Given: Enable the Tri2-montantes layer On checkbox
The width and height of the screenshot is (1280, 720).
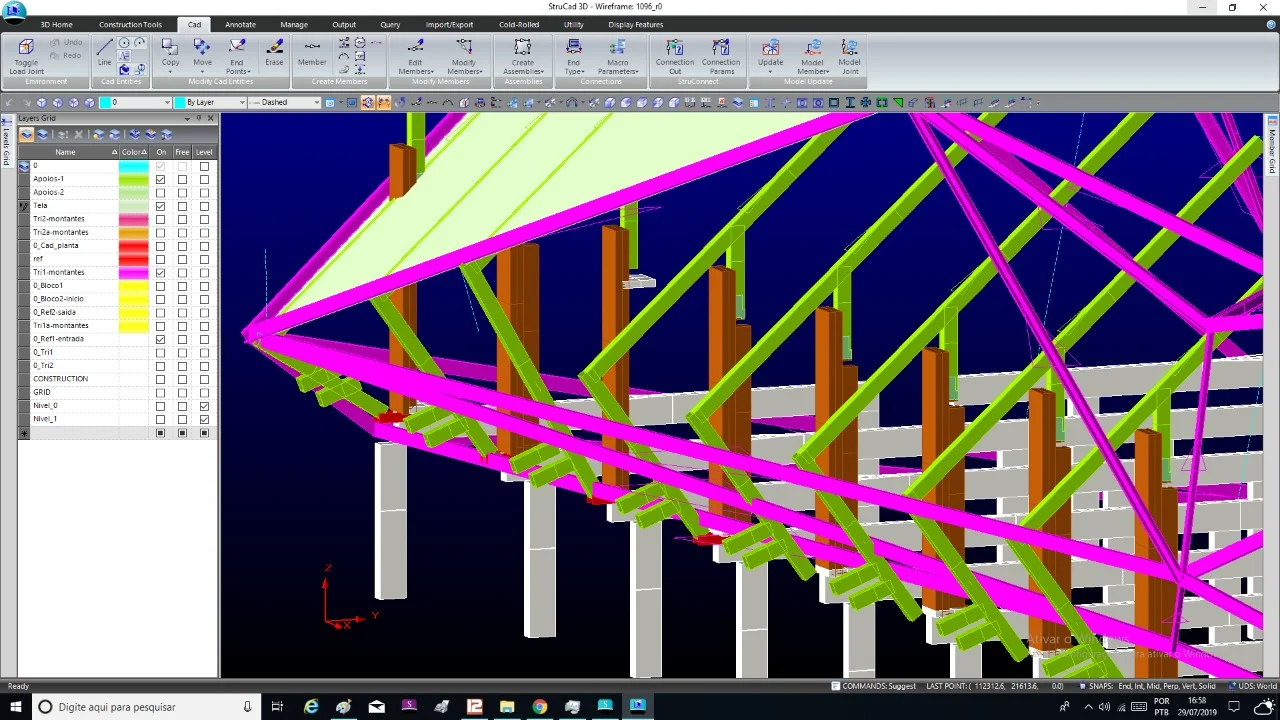Looking at the screenshot, I should 160,219.
